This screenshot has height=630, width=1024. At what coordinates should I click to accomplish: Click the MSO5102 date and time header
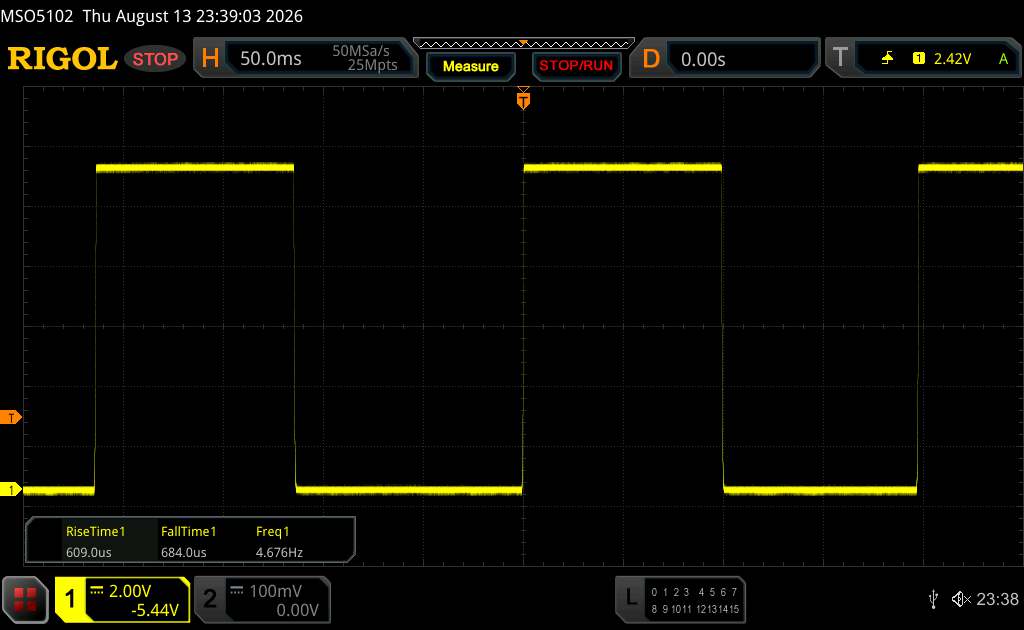tap(152, 16)
